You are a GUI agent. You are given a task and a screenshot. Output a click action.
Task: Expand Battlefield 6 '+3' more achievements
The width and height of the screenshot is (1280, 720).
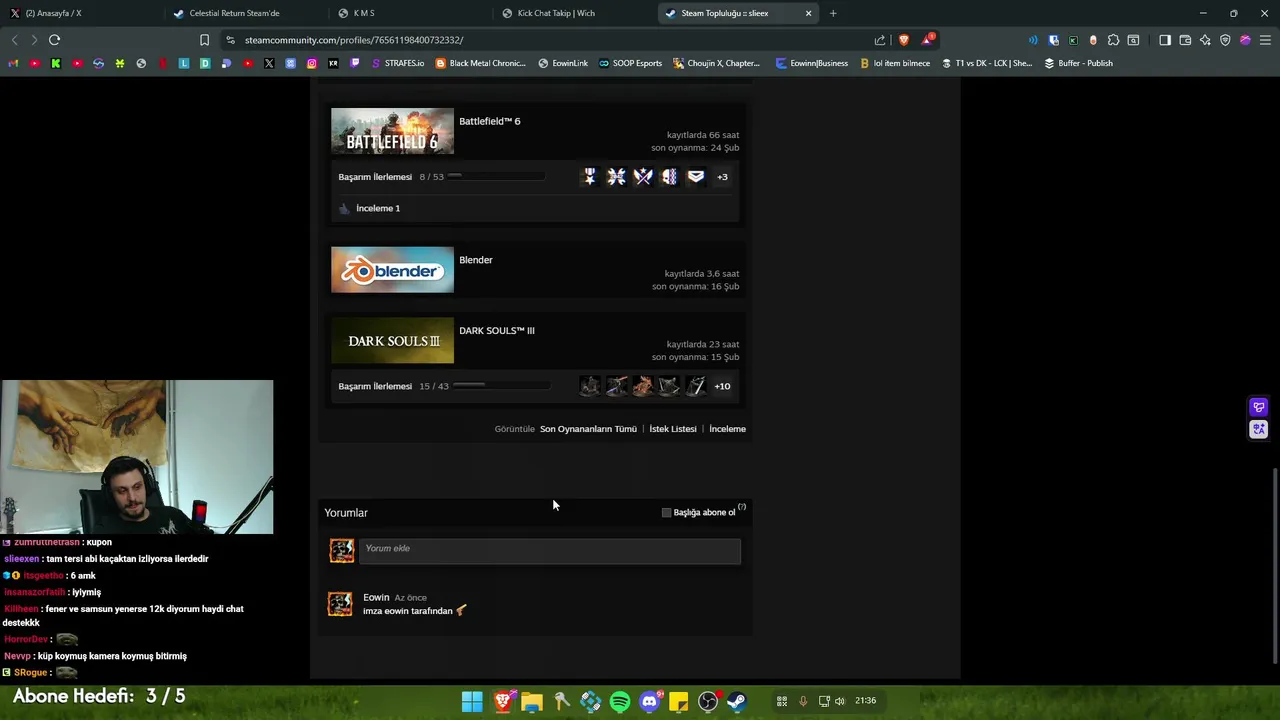[722, 177]
